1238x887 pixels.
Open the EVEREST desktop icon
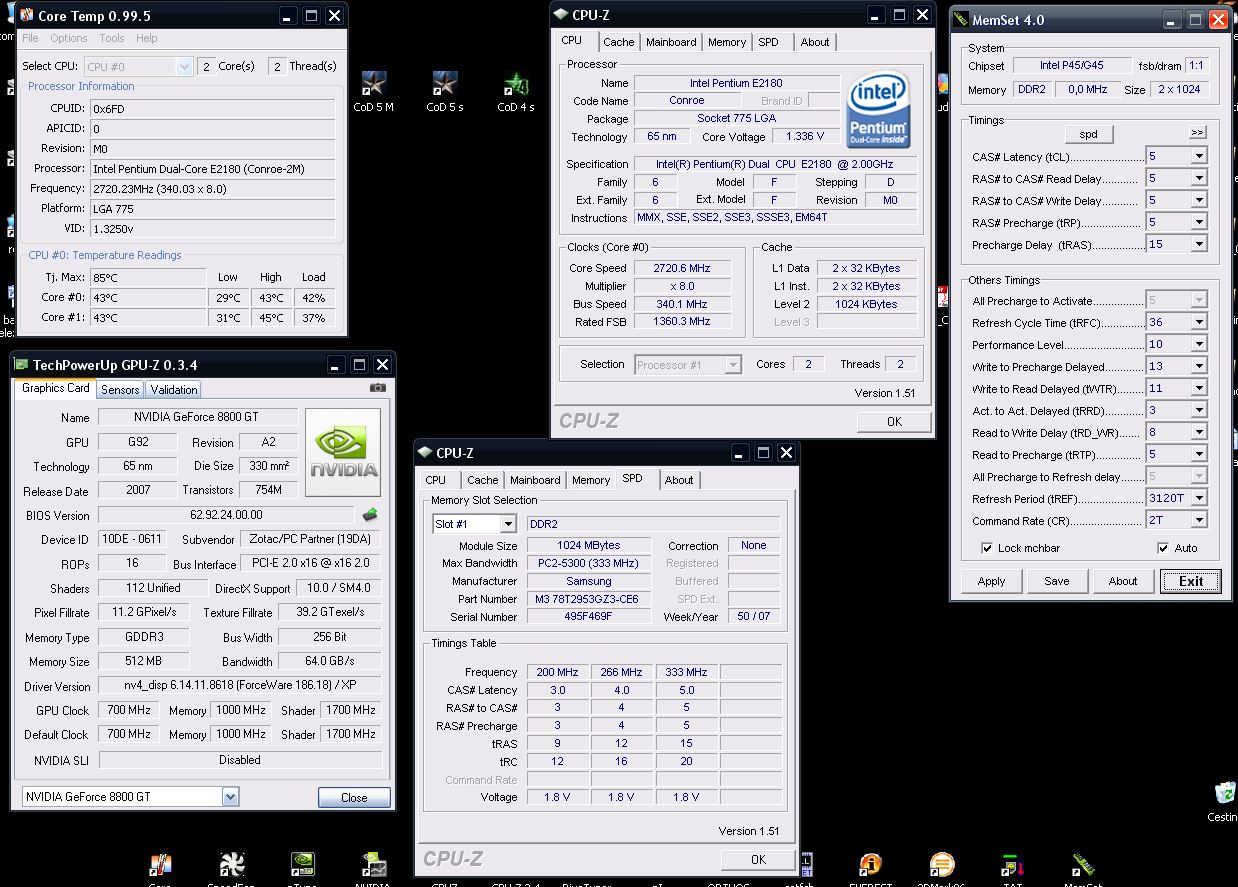coord(870,866)
